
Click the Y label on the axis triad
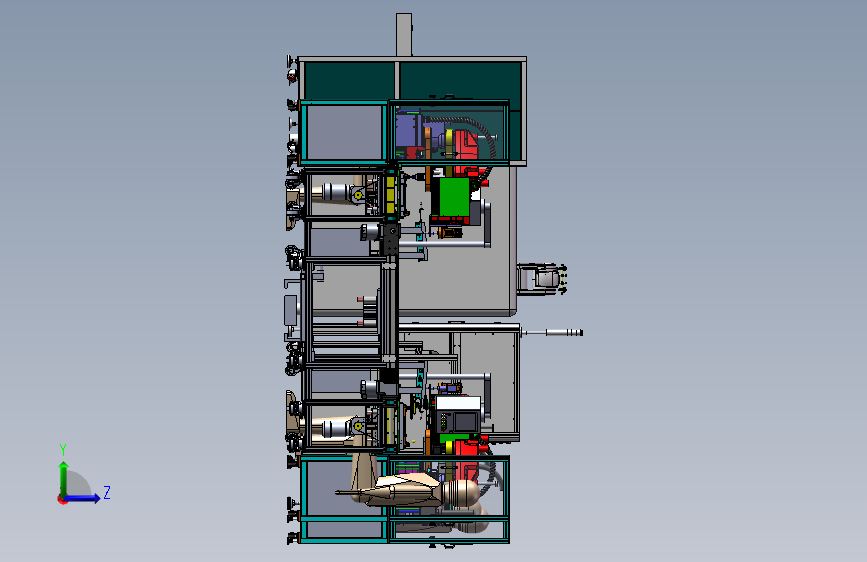(63, 449)
